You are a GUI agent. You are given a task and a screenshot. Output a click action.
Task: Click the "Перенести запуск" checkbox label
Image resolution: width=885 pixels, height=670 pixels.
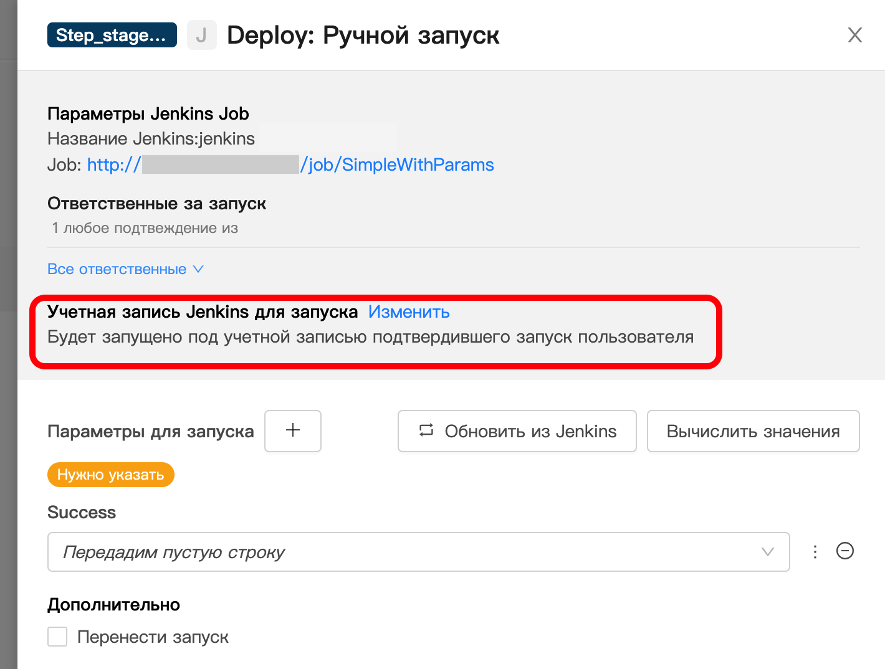tap(152, 637)
